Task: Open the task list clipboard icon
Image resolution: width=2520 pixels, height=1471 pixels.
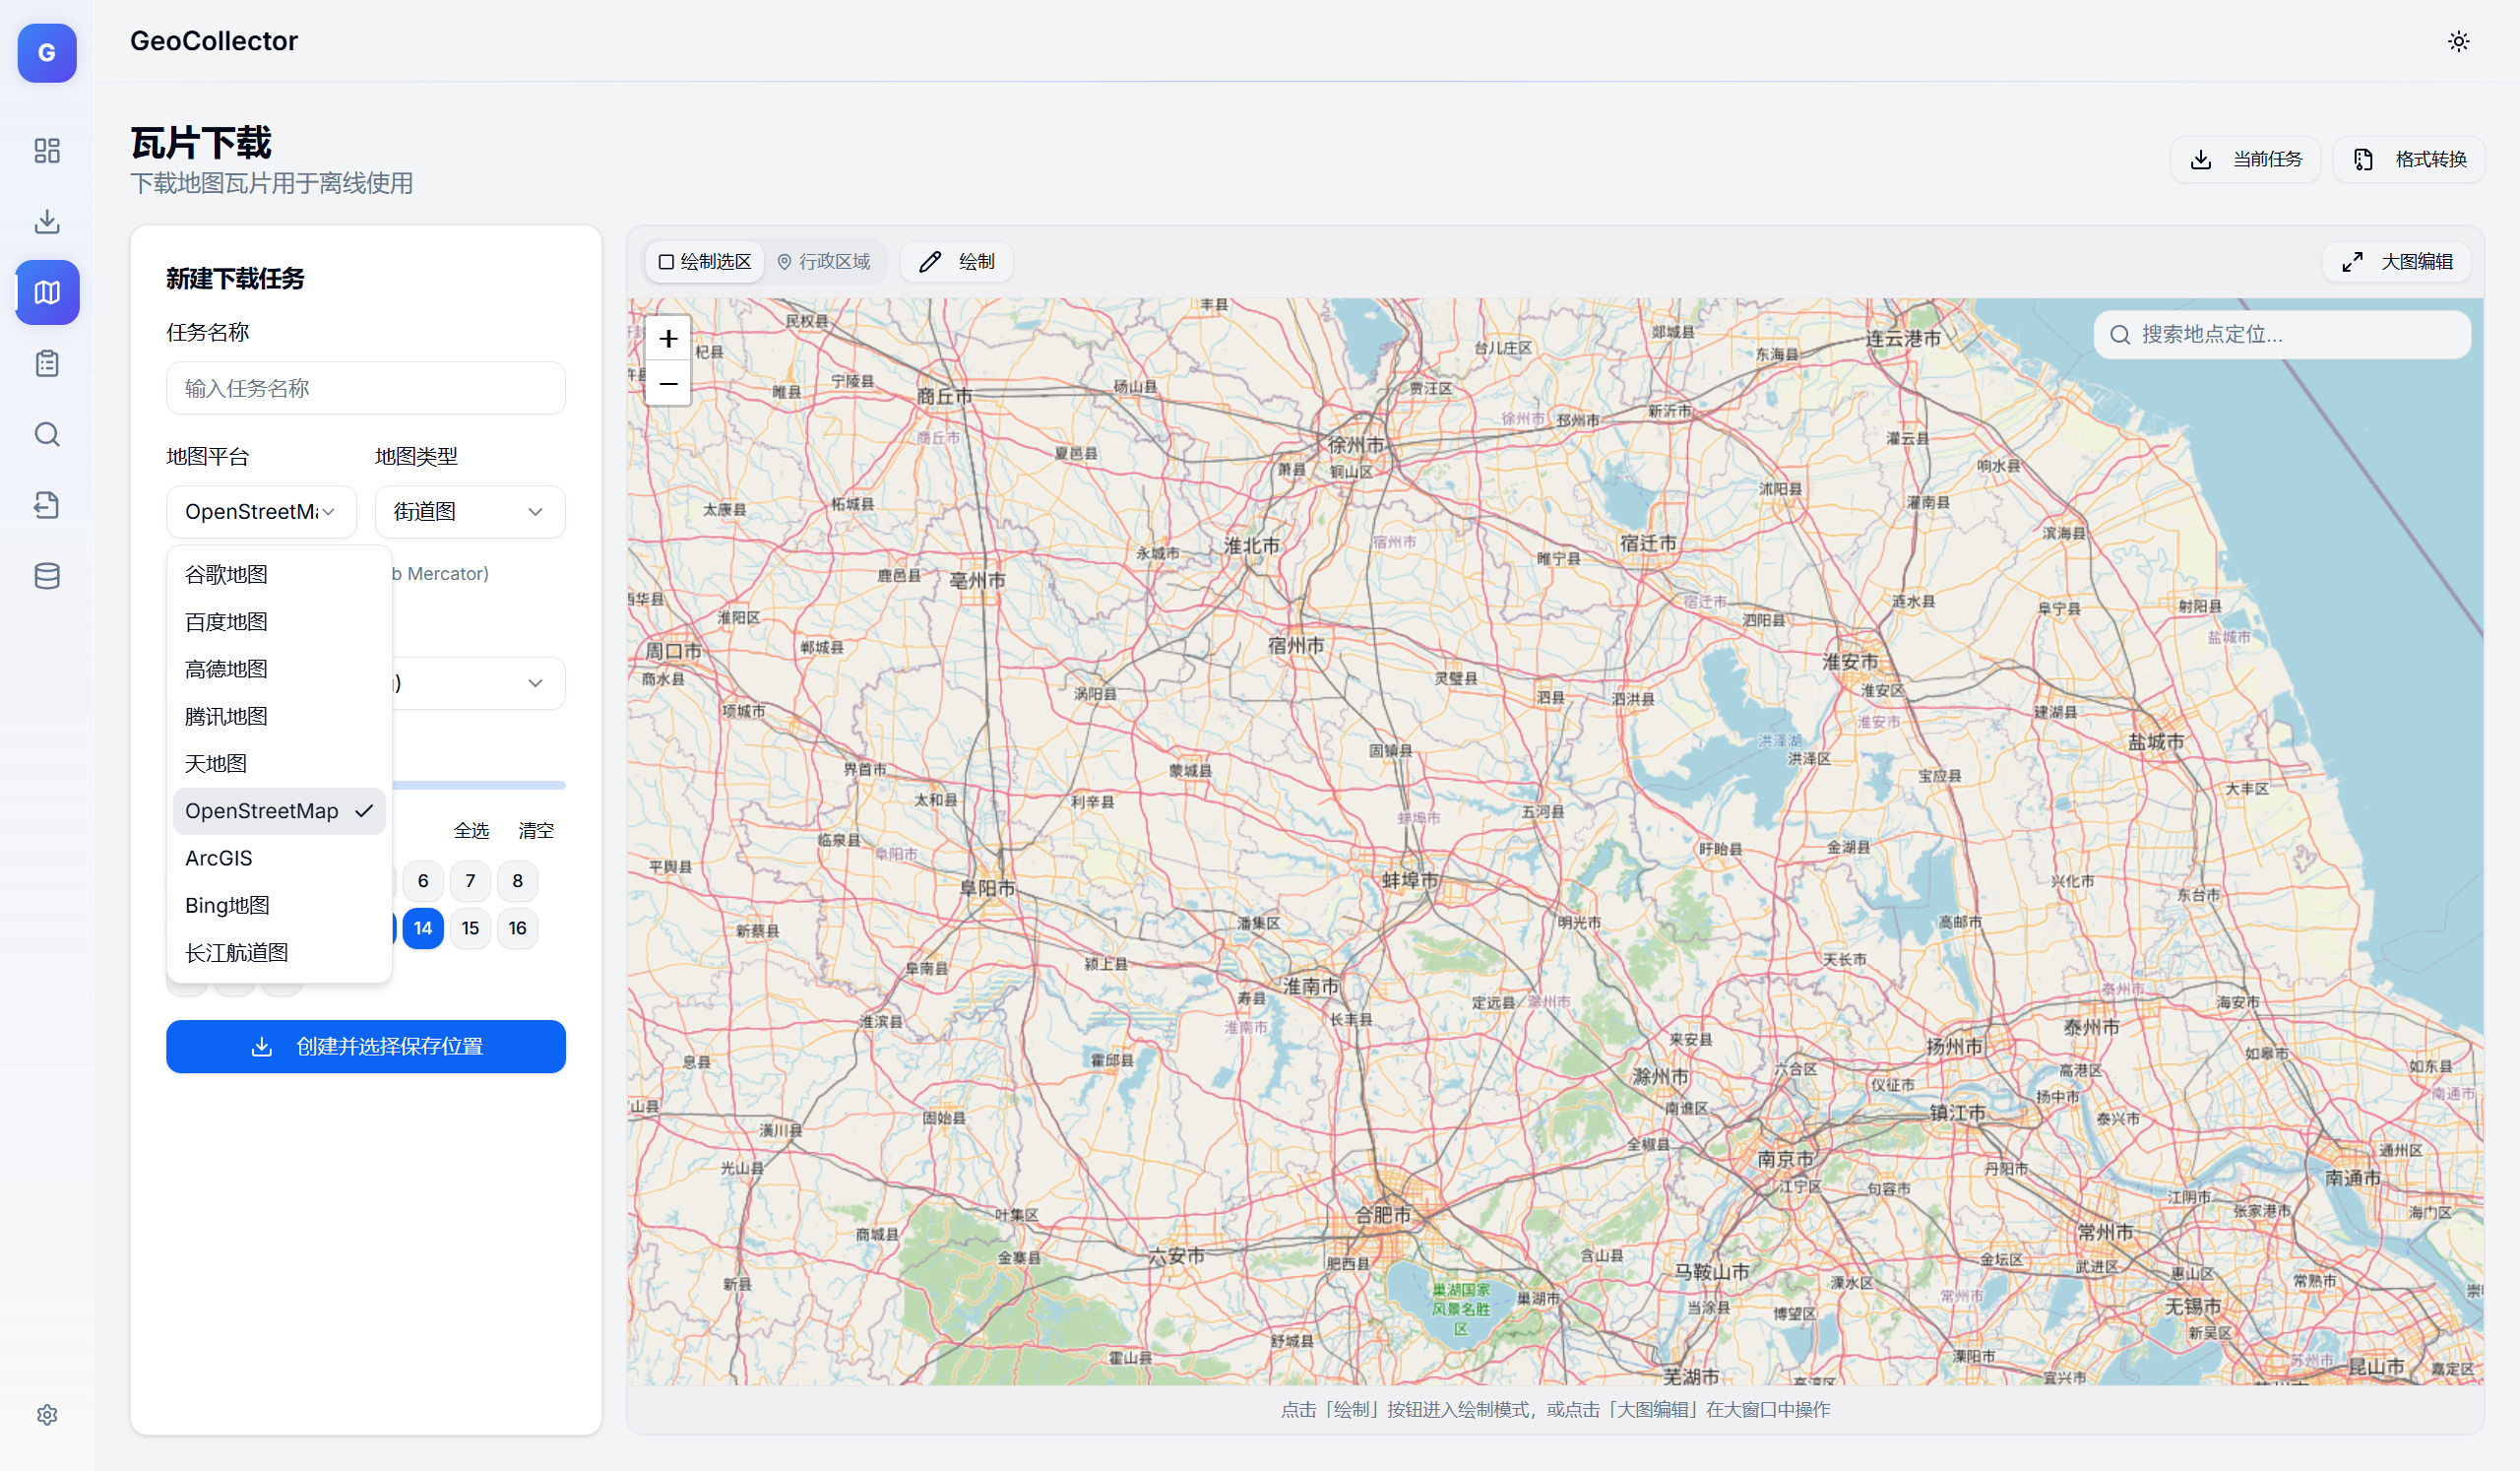Action: [x=46, y=363]
